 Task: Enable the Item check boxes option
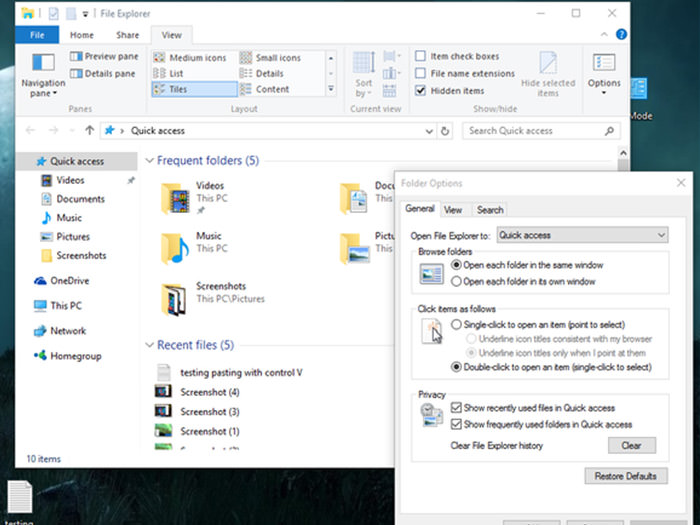421,57
